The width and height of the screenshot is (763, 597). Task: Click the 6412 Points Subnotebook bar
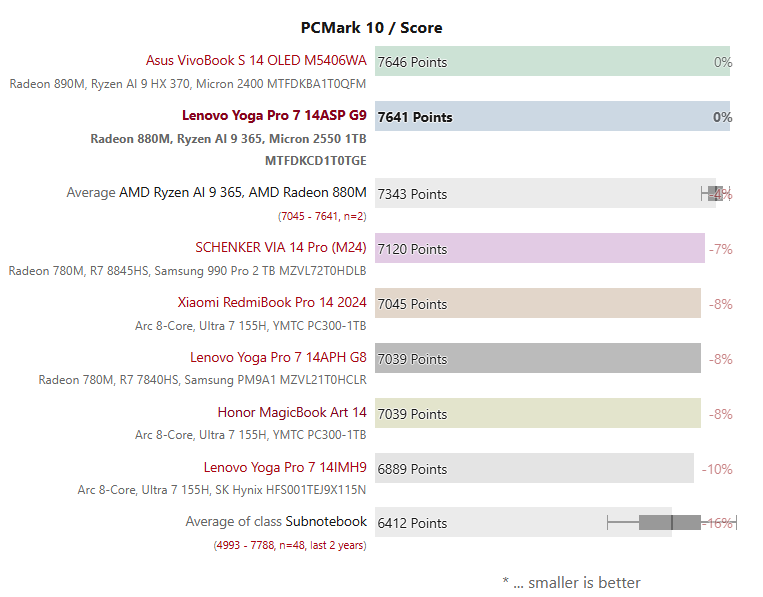tap(524, 522)
